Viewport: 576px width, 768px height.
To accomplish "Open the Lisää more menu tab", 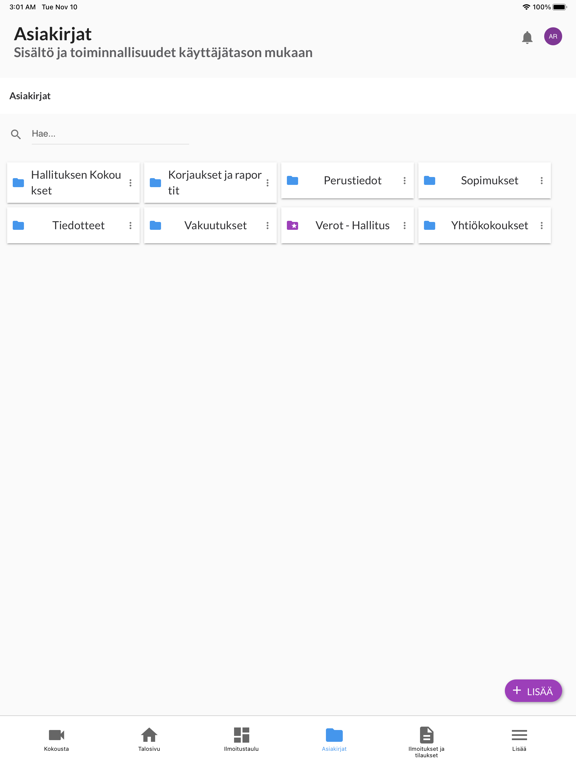I will [x=519, y=739].
